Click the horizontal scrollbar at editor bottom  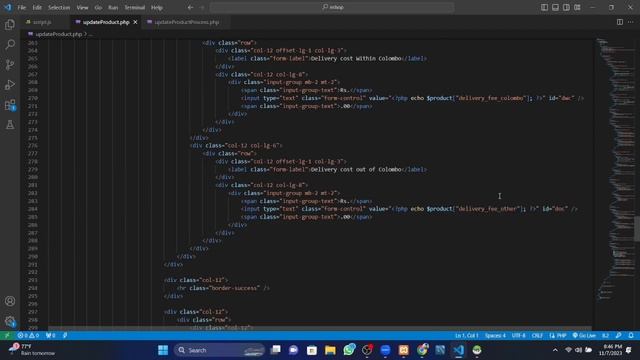[x=320, y=328]
